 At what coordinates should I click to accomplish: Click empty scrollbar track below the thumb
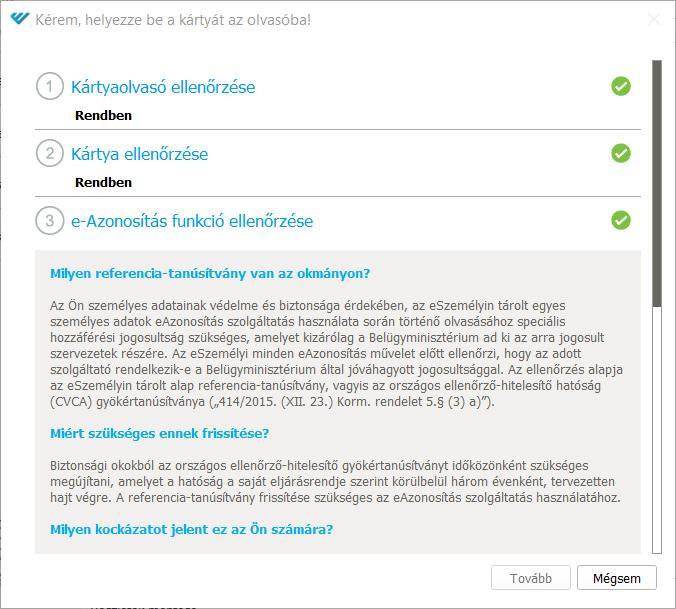pyautogui.click(x=657, y=430)
